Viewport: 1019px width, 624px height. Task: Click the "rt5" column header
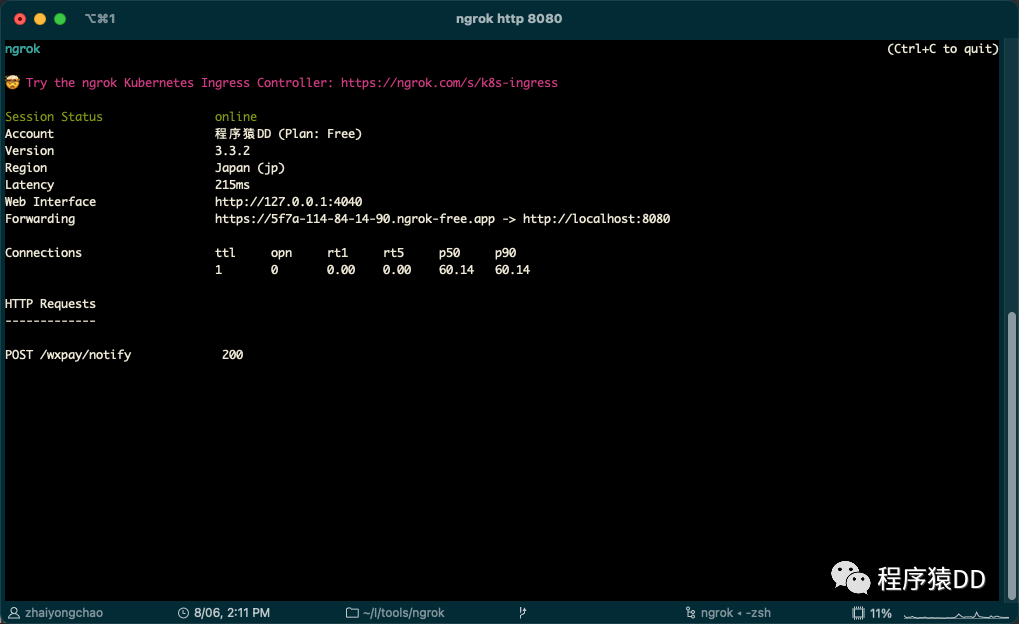tap(393, 252)
